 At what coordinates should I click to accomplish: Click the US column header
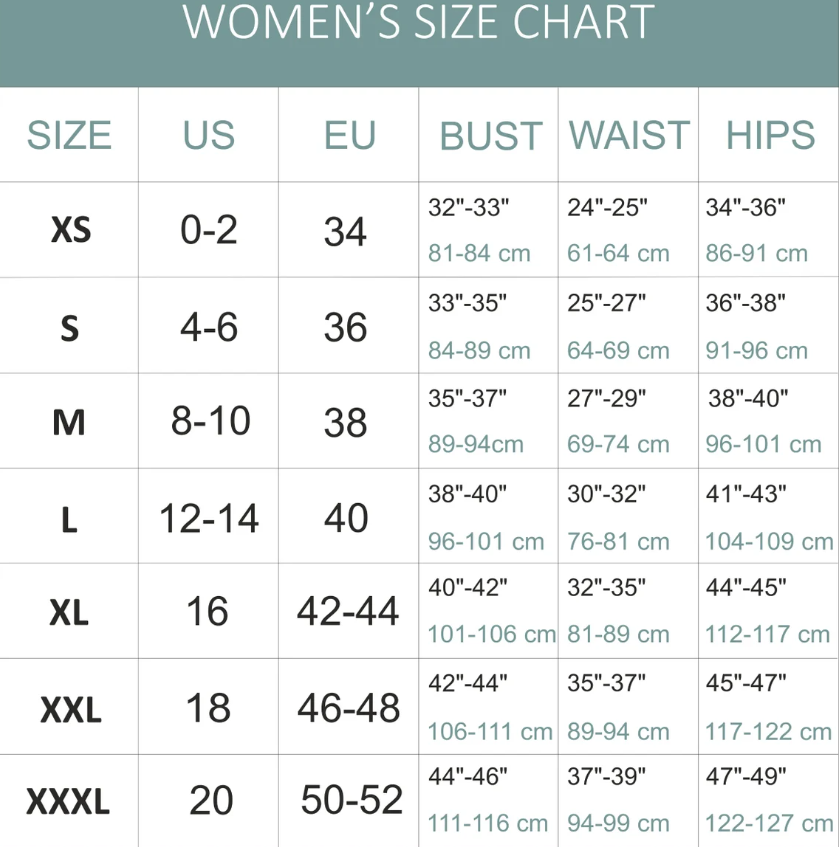[x=208, y=135]
